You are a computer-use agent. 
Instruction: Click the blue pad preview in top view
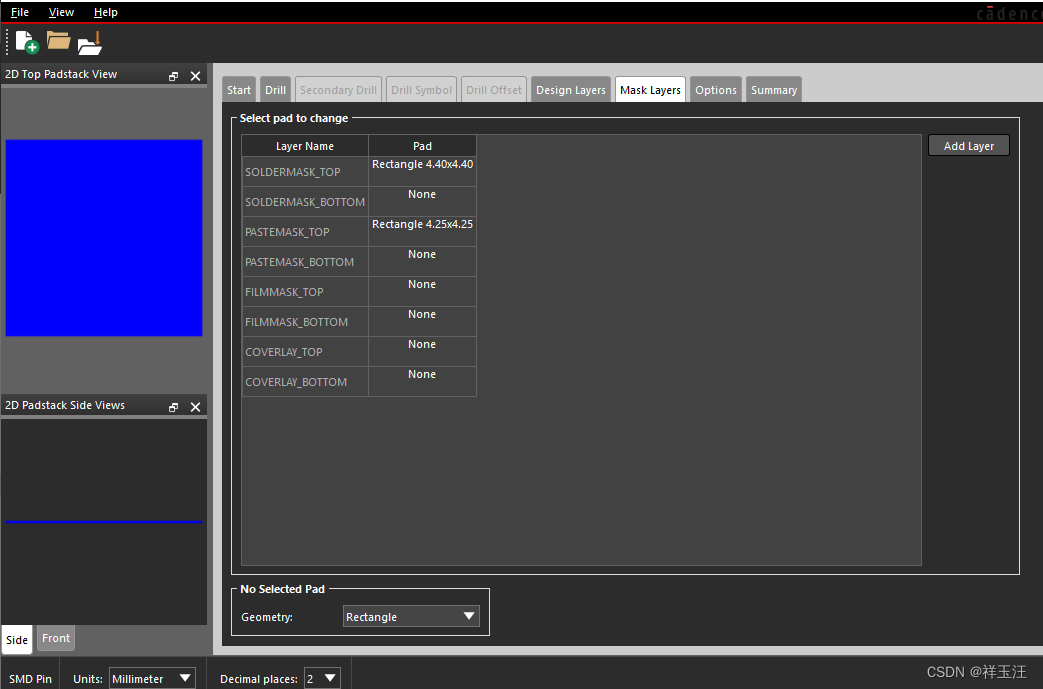(104, 238)
